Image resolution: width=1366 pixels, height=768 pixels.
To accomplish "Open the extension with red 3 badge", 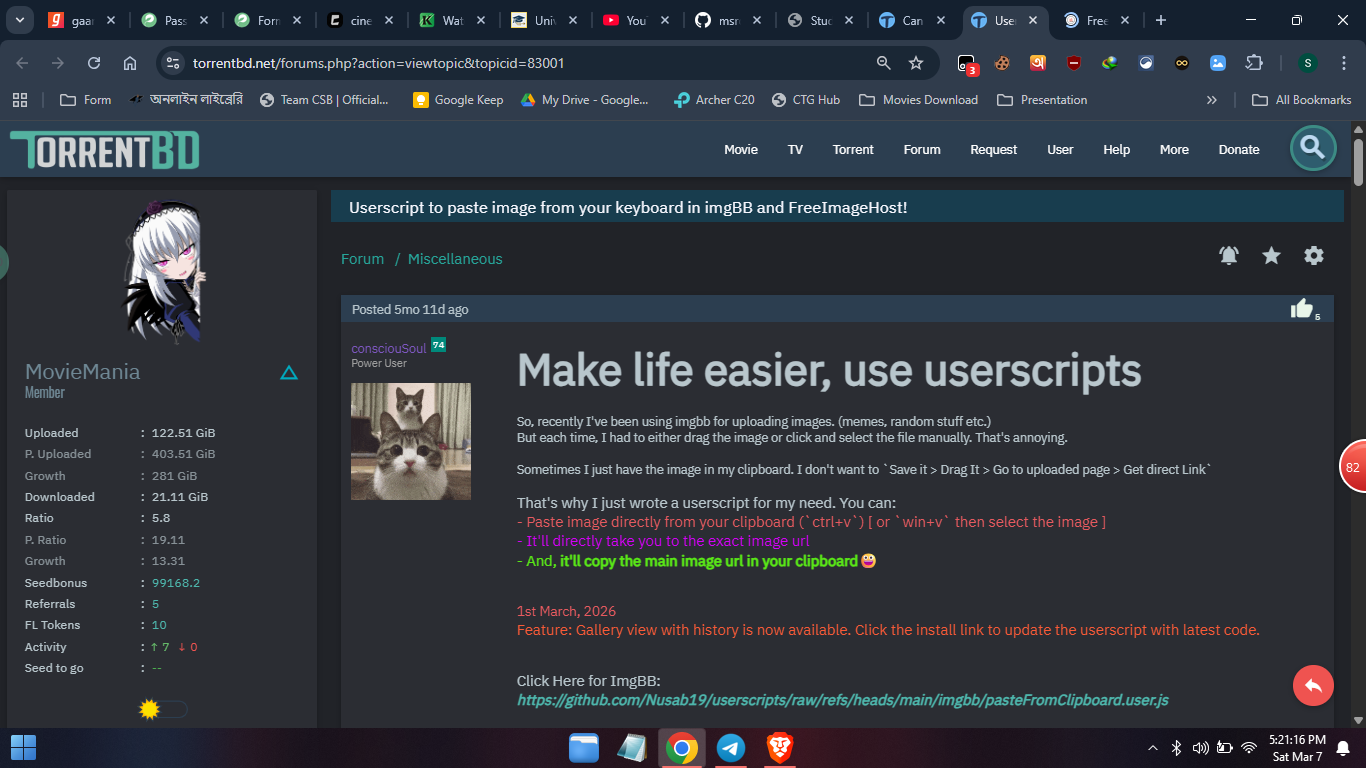I will (967, 63).
